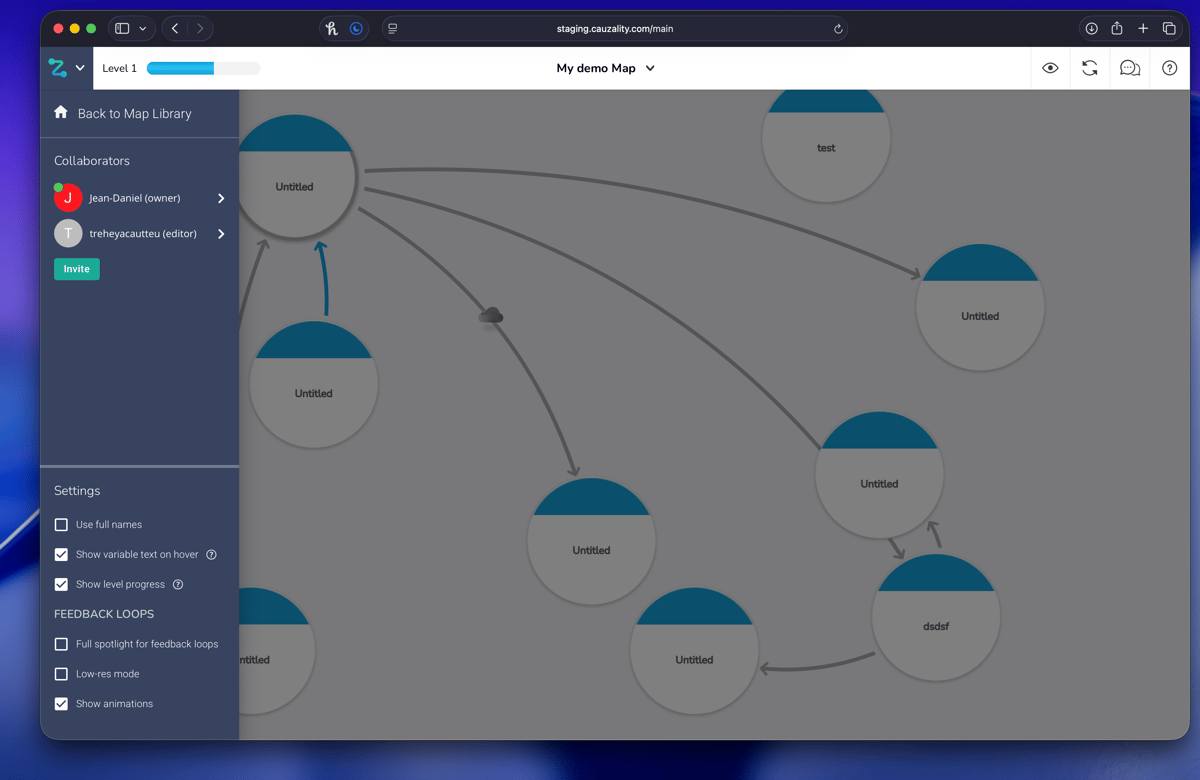Open help for Show level progress

coord(178,584)
